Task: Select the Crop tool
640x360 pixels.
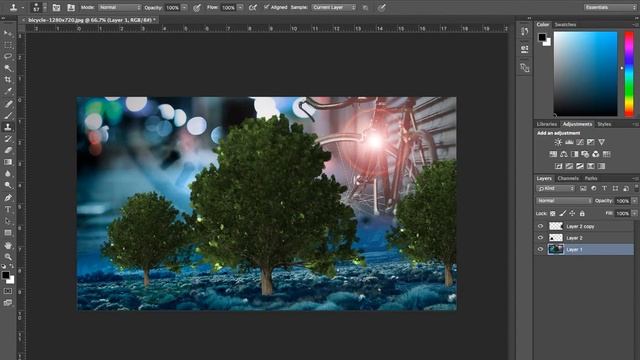Action: pos(8,80)
